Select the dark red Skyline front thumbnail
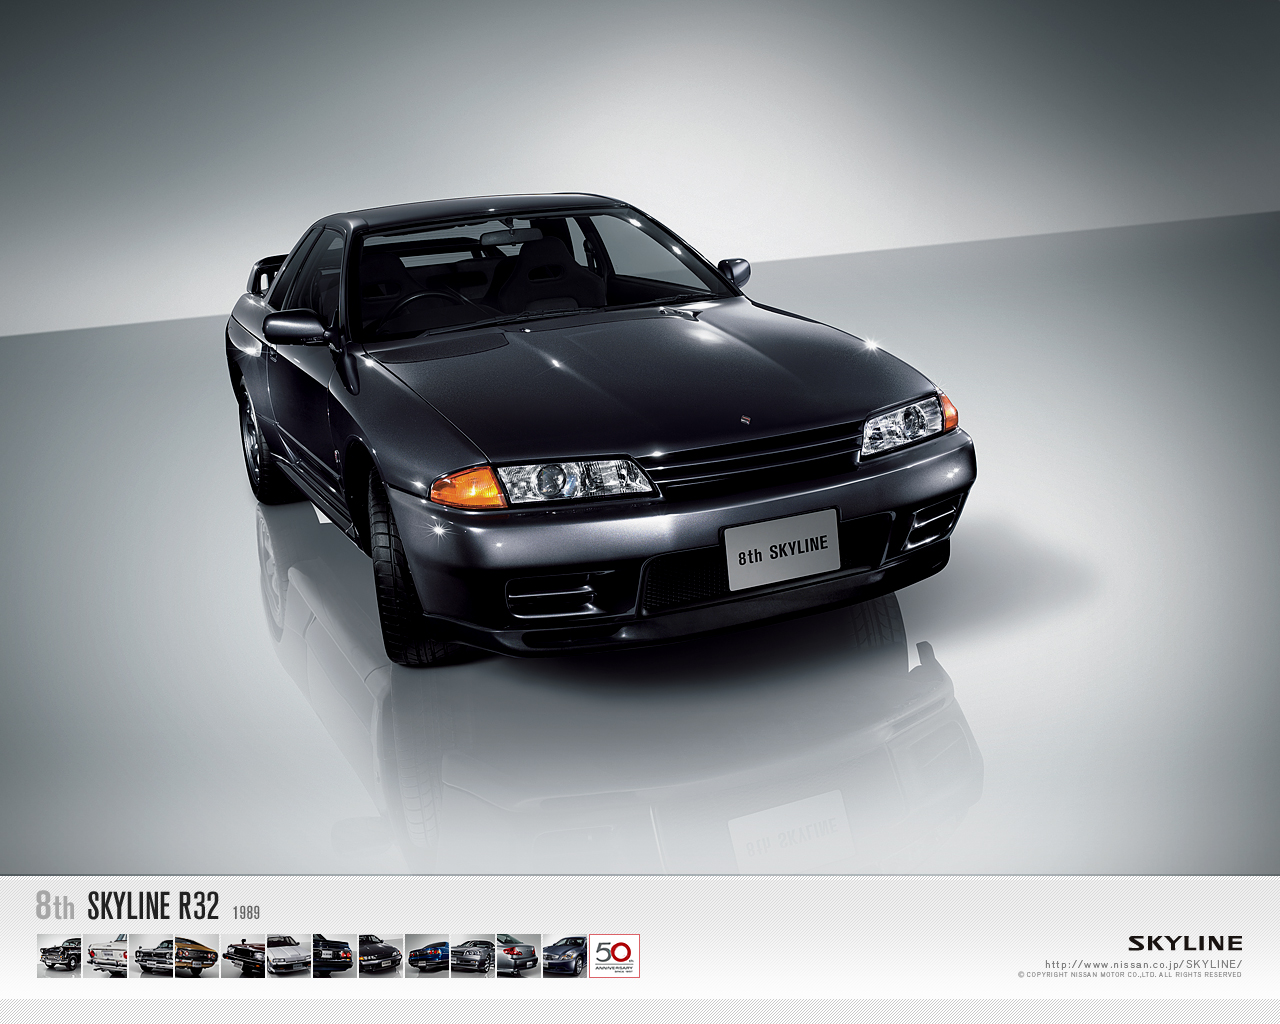The width and height of the screenshot is (1280, 1024). pyautogui.click(x=243, y=956)
